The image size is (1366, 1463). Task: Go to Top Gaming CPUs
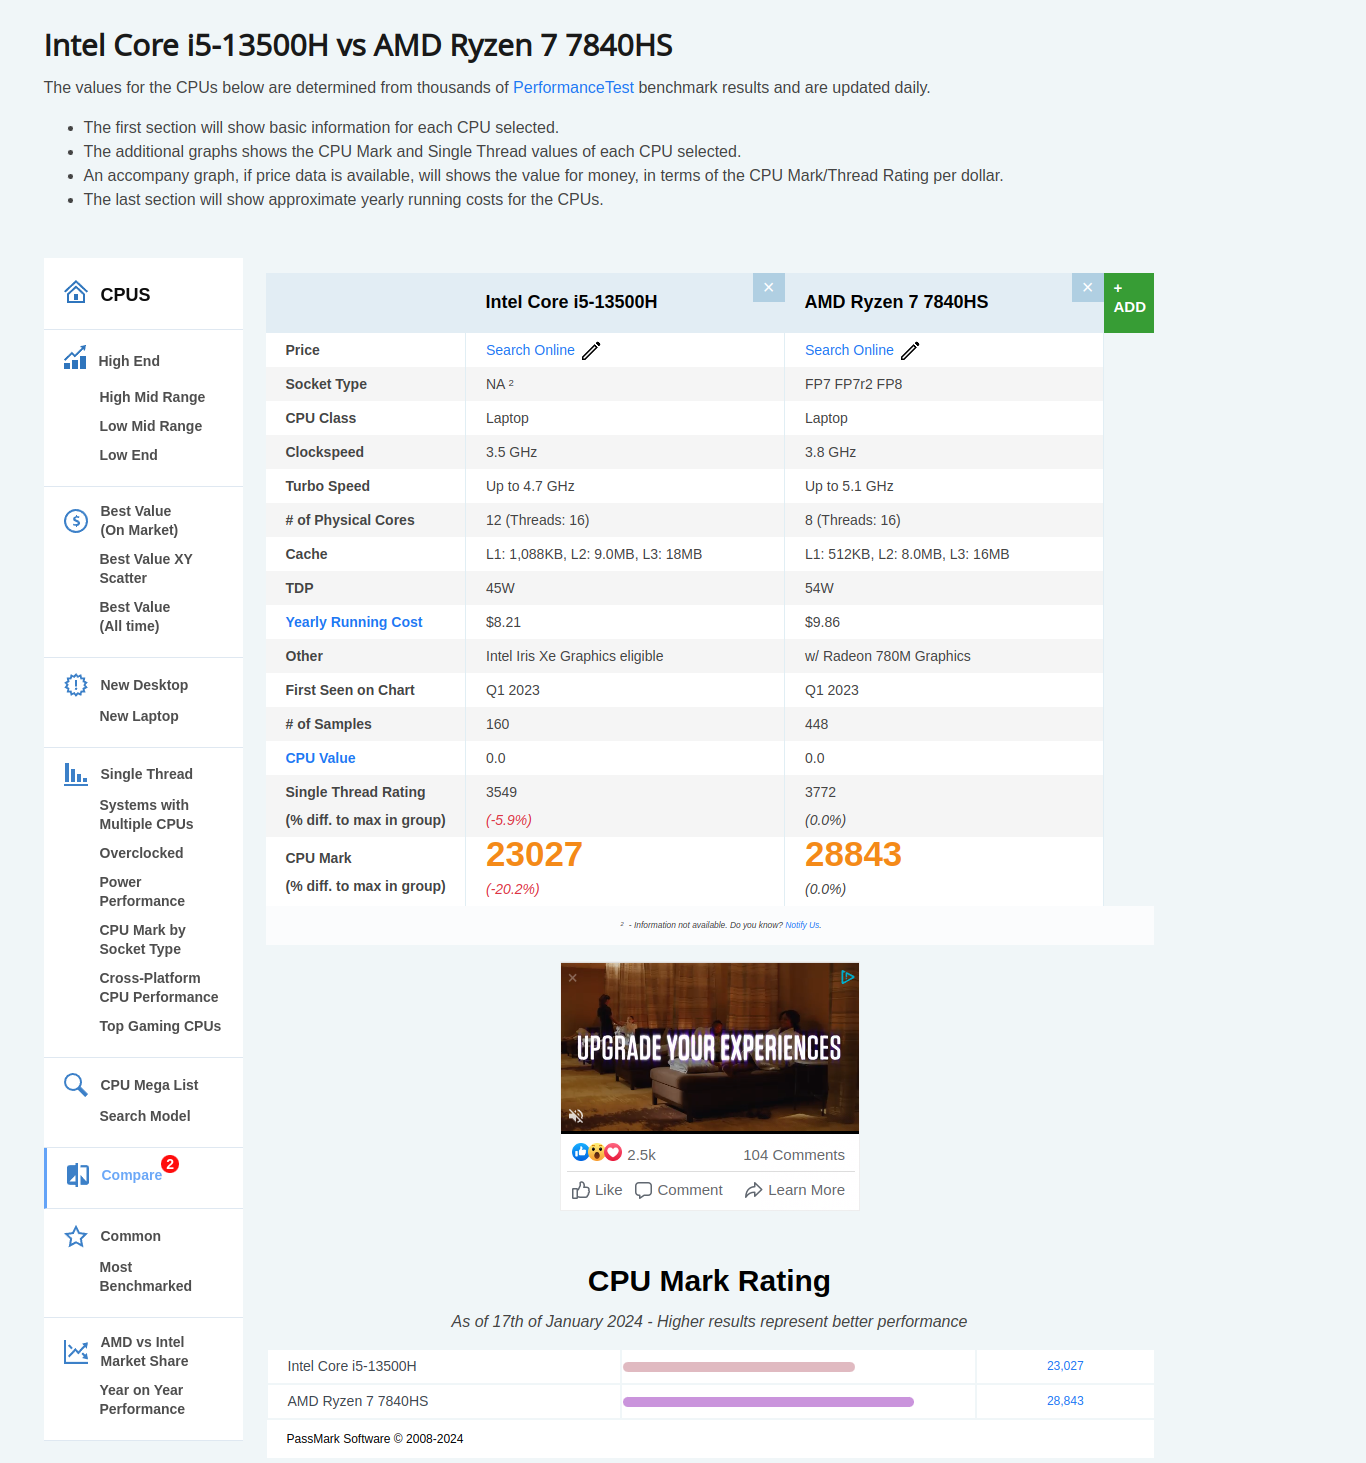pyautogui.click(x=160, y=1026)
